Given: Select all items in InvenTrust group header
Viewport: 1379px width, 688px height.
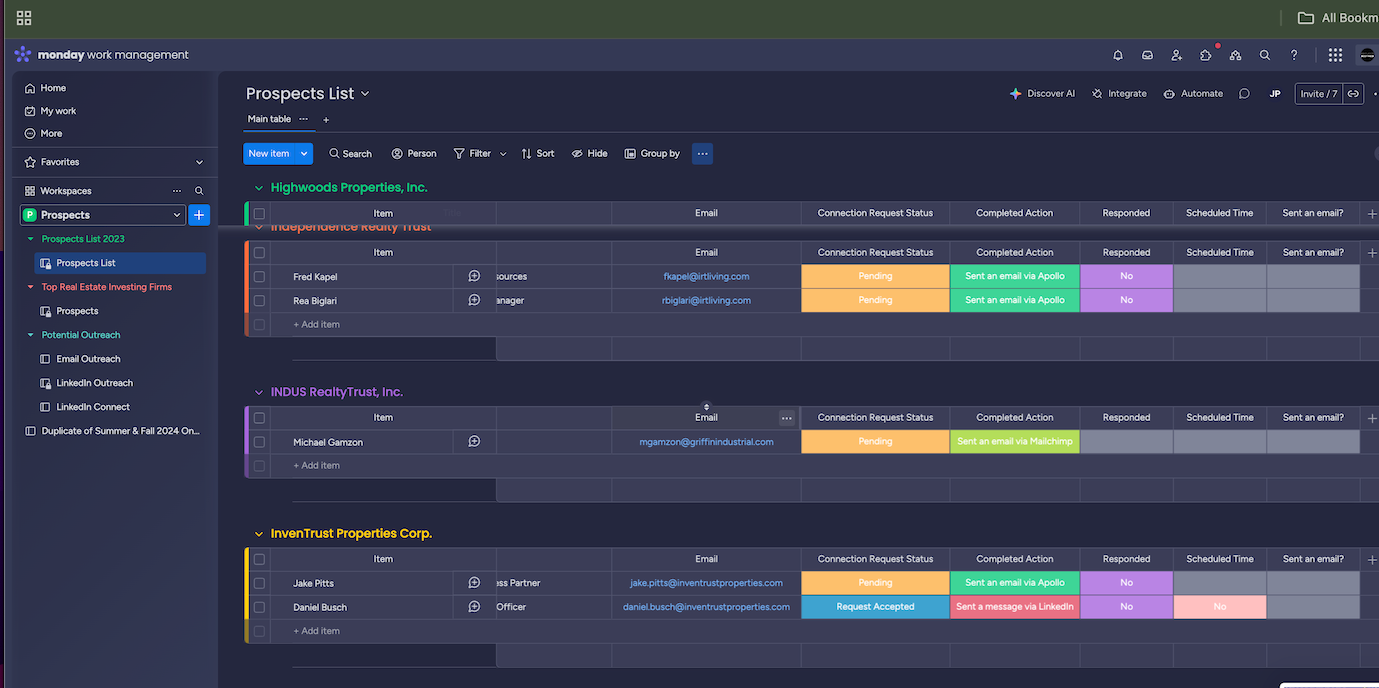Looking at the screenshot, I should pos(259,560).
